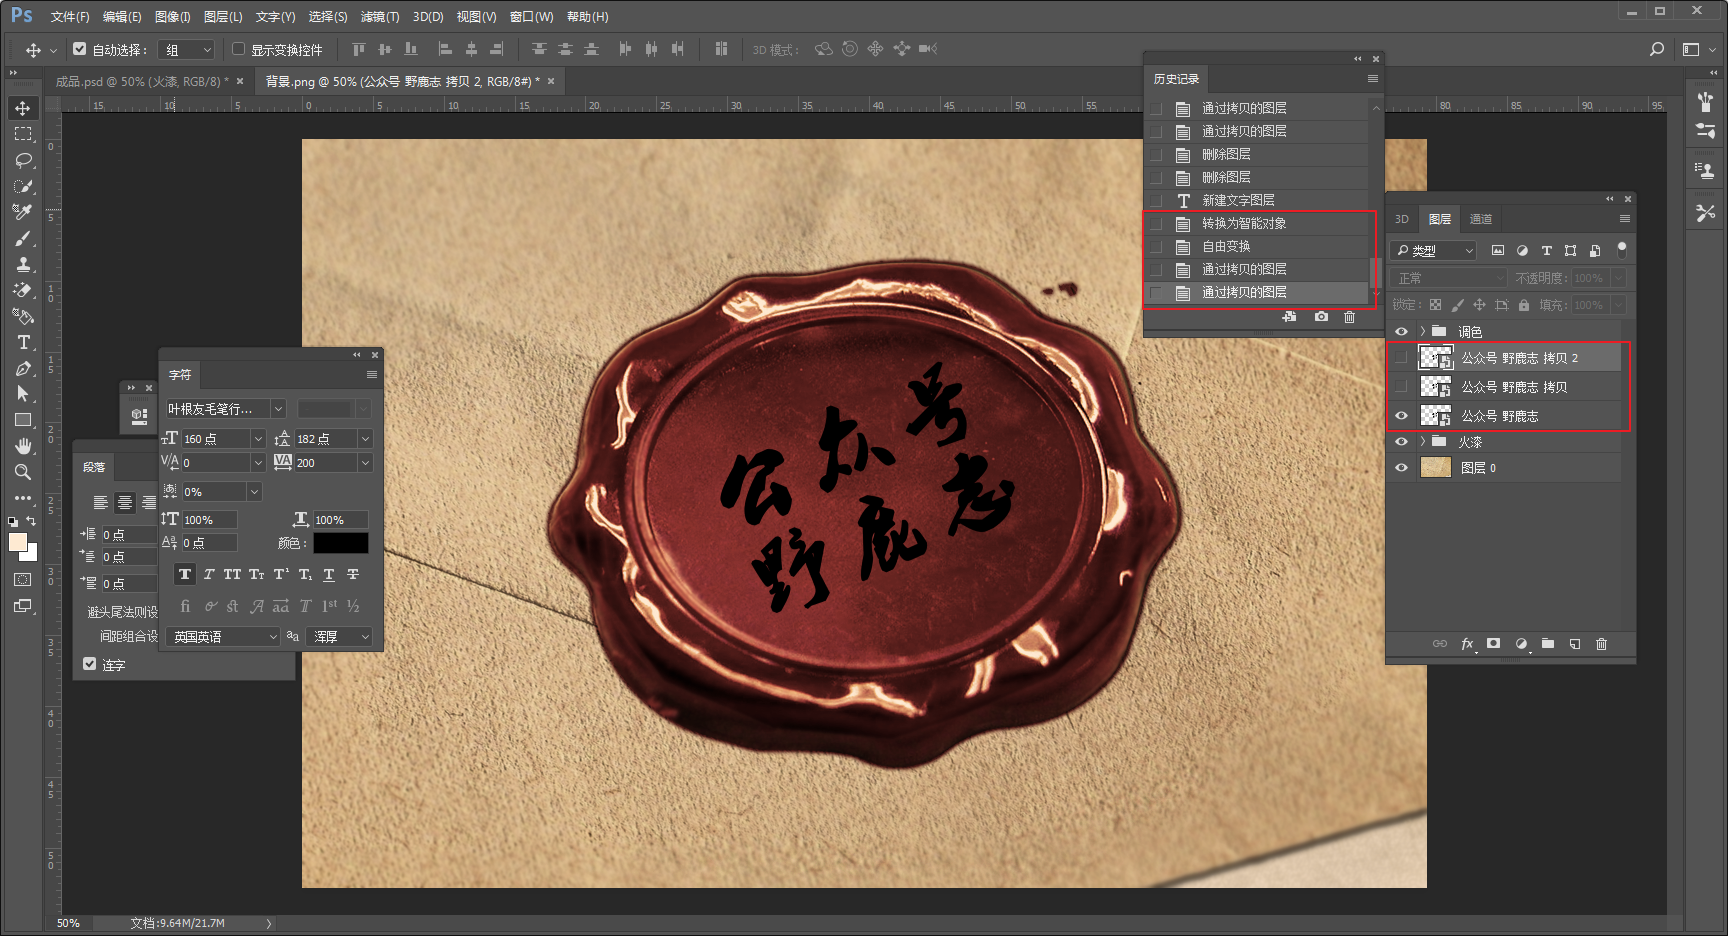Toggle layer filtering on/off switch
The width and height of the screenshot is (1728, 936).
1622,250
